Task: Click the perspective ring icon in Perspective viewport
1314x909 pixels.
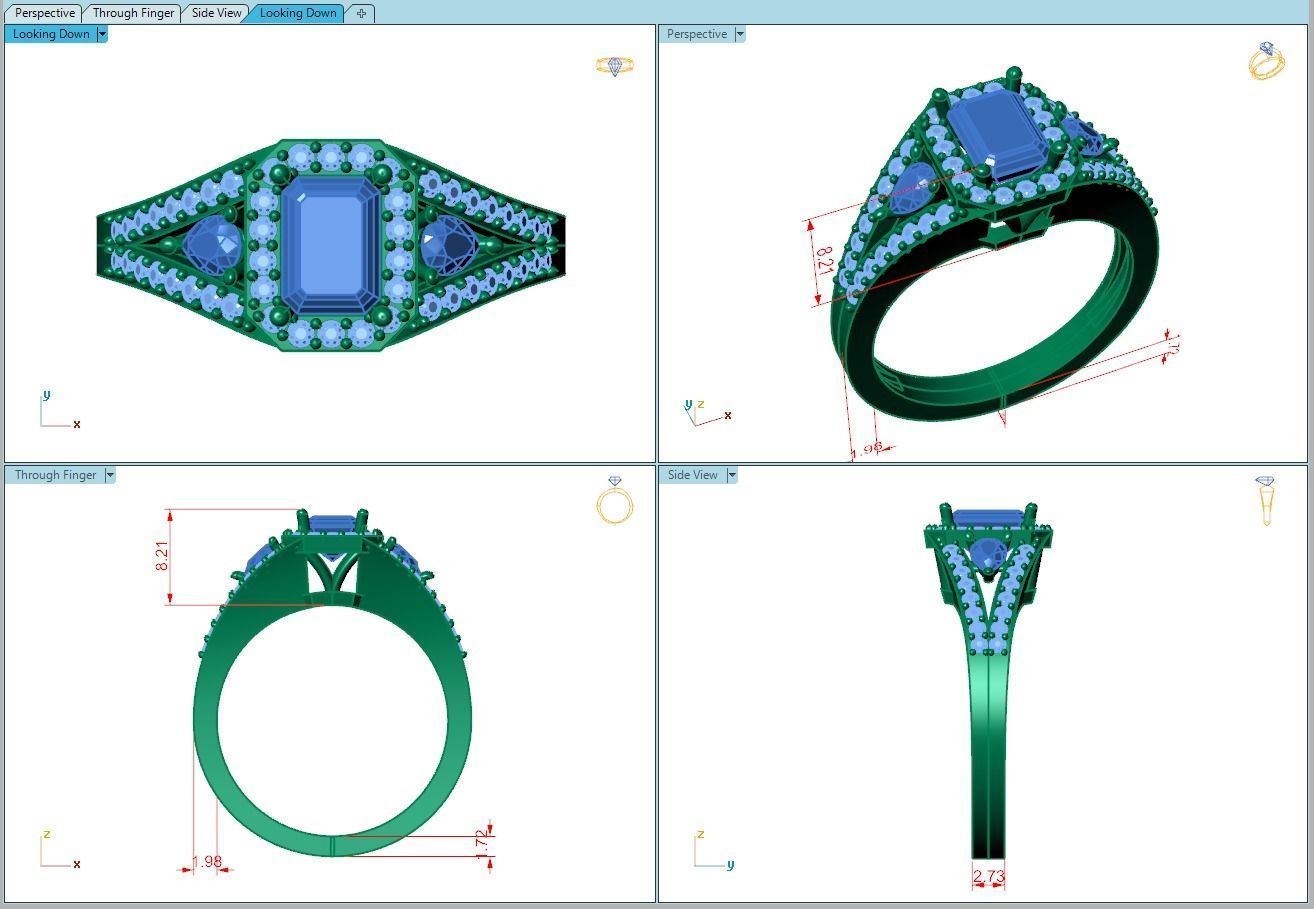Action: [1266, 61]
